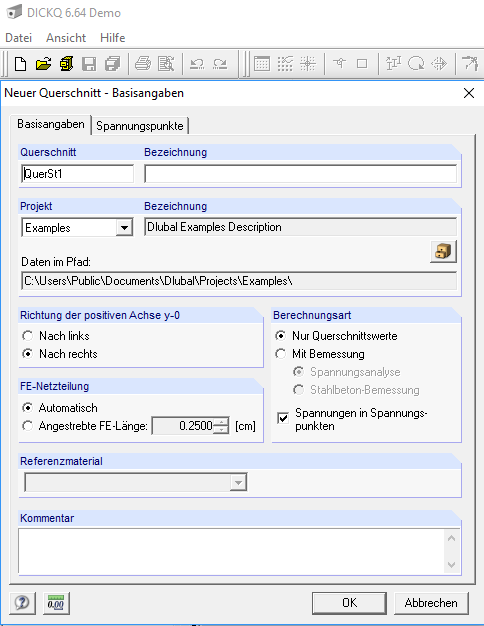
Task: Decrease FE-Länge with spinner down arrow
Action: 221,430
